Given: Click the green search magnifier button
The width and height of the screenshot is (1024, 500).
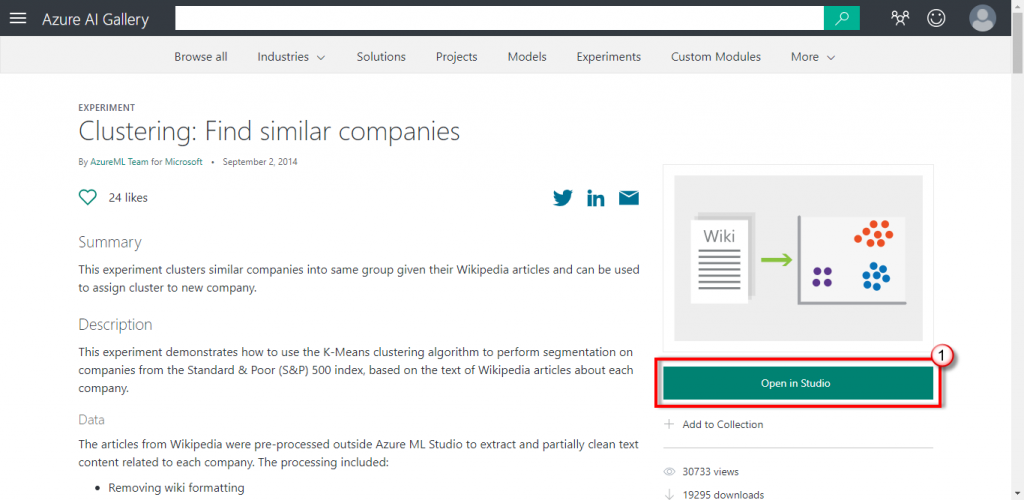Looking at the screenshot, I should (x=842, y=18).
